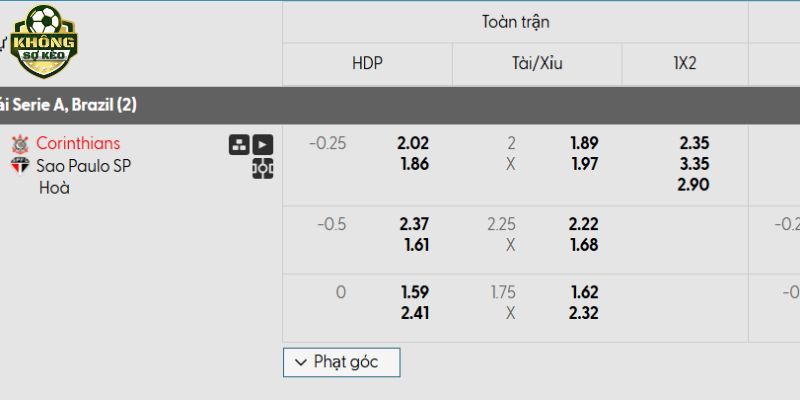Select Corinthians 1X2 win odds 2.35
The width and height of the screenshot is (800, 400).
[693, 143]
